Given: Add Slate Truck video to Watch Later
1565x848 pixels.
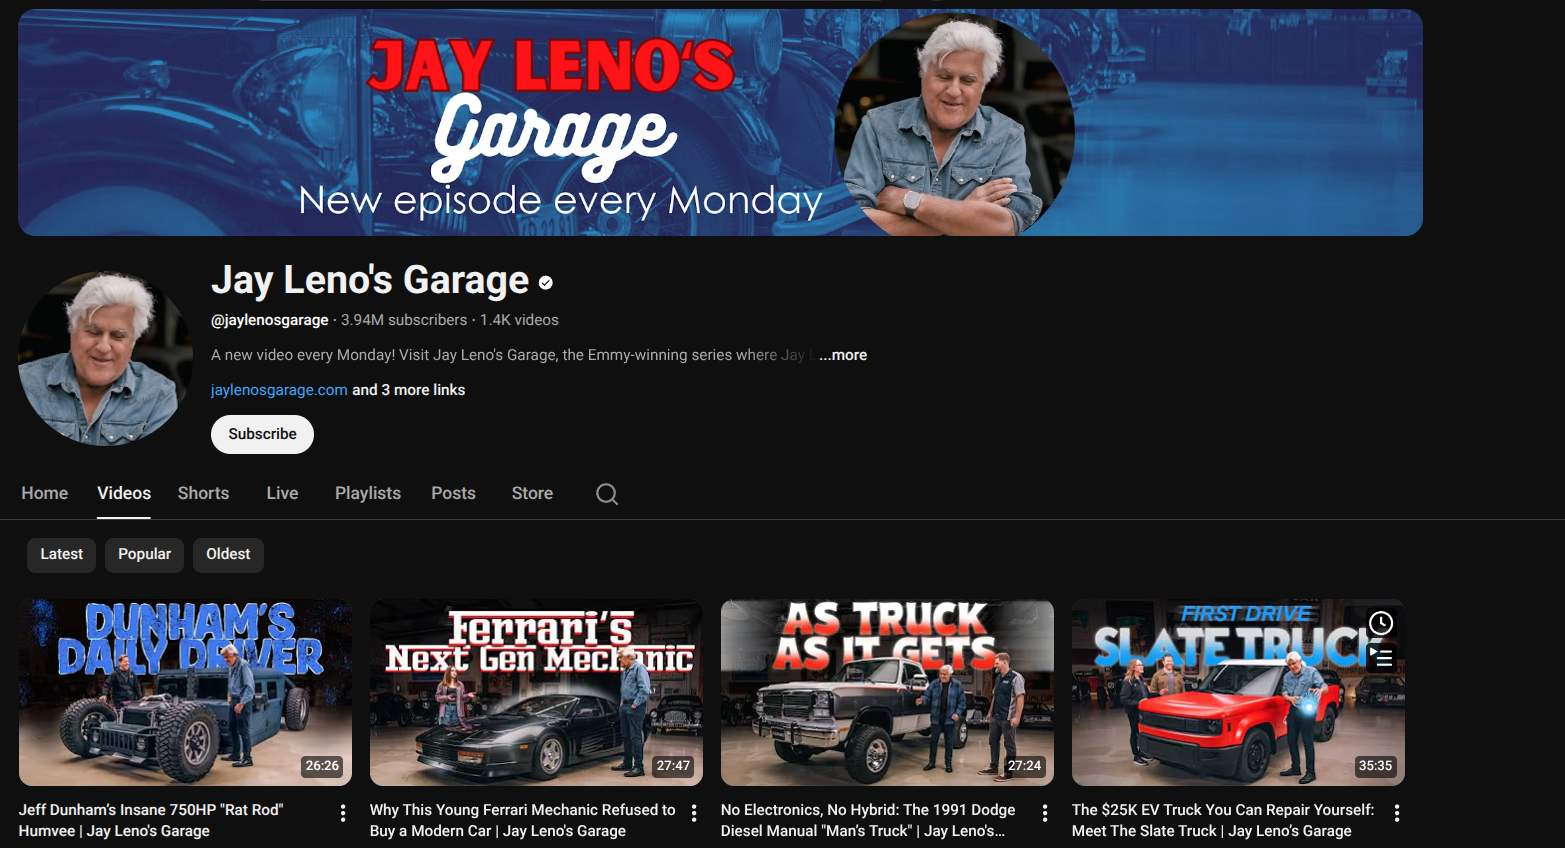Looking at the screenshot, I should 1381,623.
